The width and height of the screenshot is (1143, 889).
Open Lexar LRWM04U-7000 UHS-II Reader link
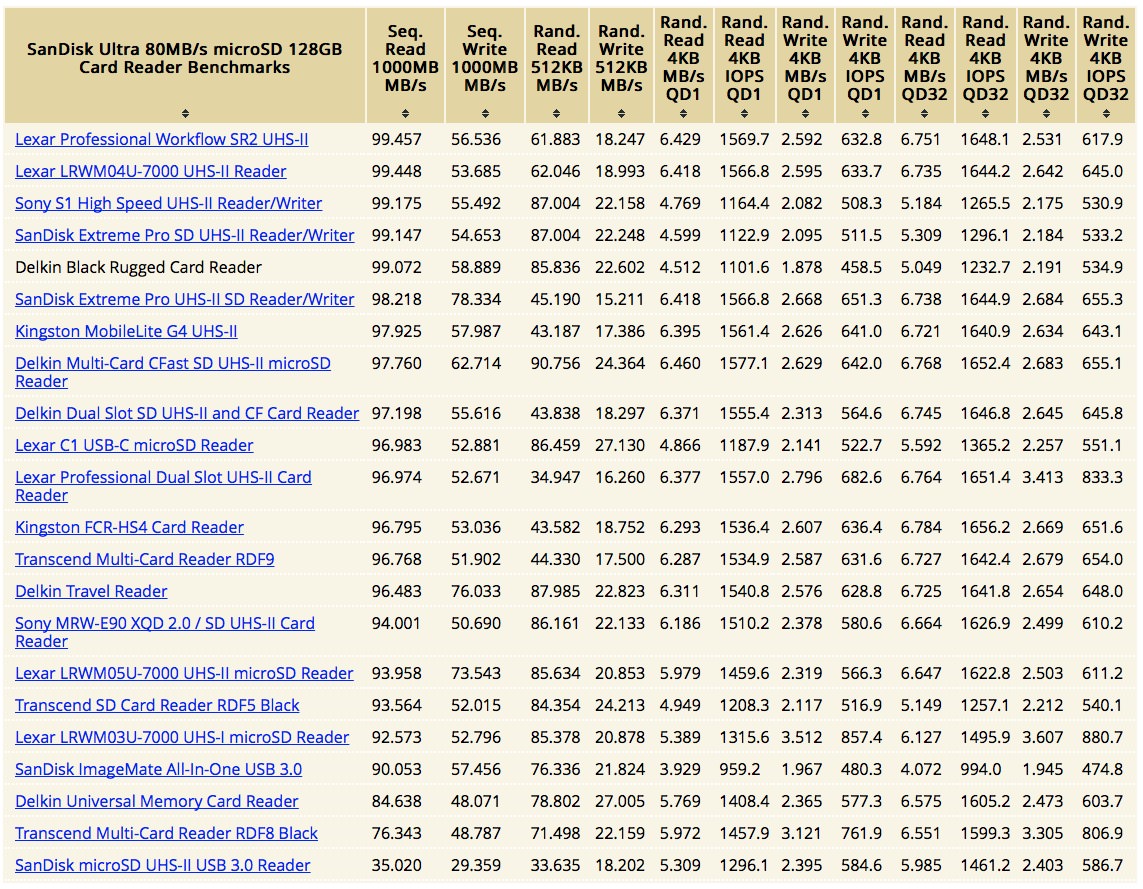pyautogui.click(x=150, y=171)
